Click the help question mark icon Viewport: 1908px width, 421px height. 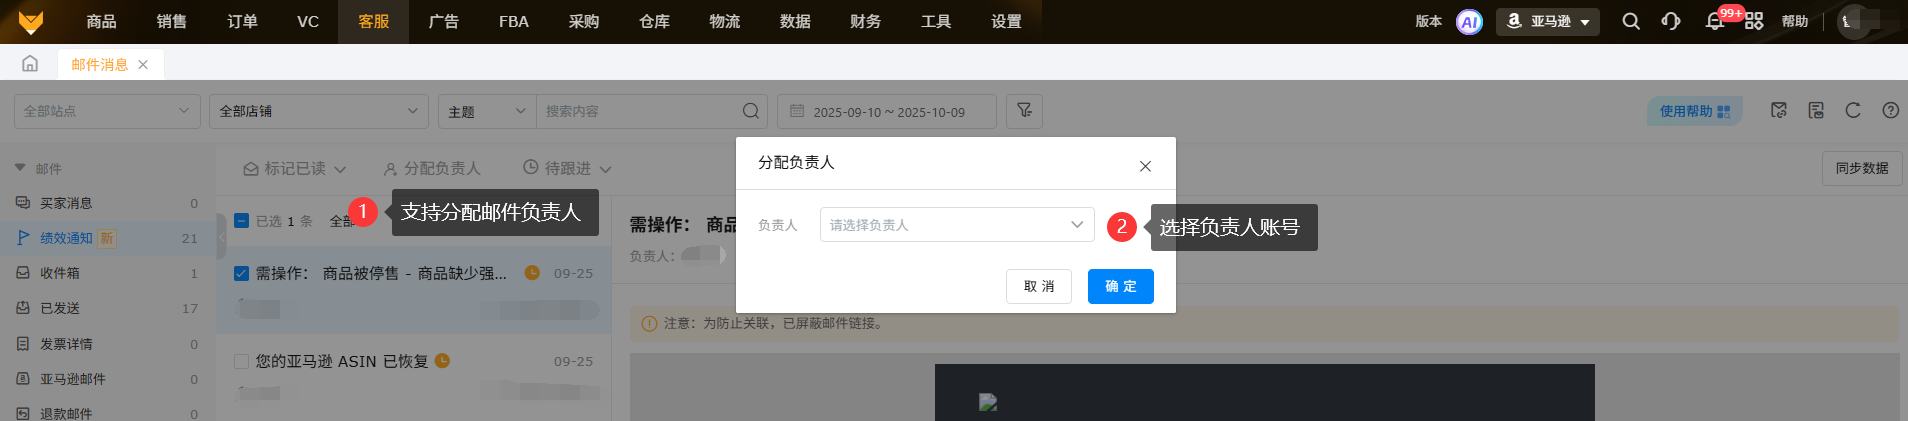point(1891,111)
